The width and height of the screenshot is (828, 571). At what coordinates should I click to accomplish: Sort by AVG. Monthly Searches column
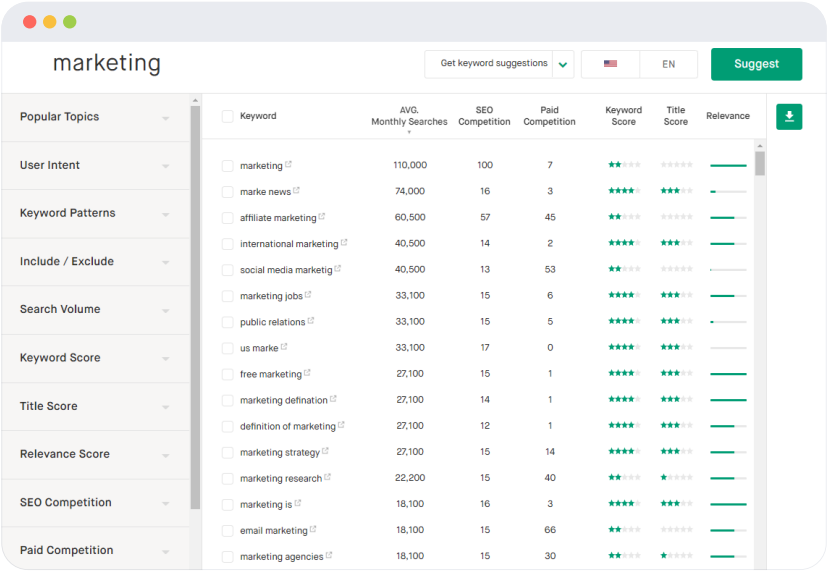(409, 117)
